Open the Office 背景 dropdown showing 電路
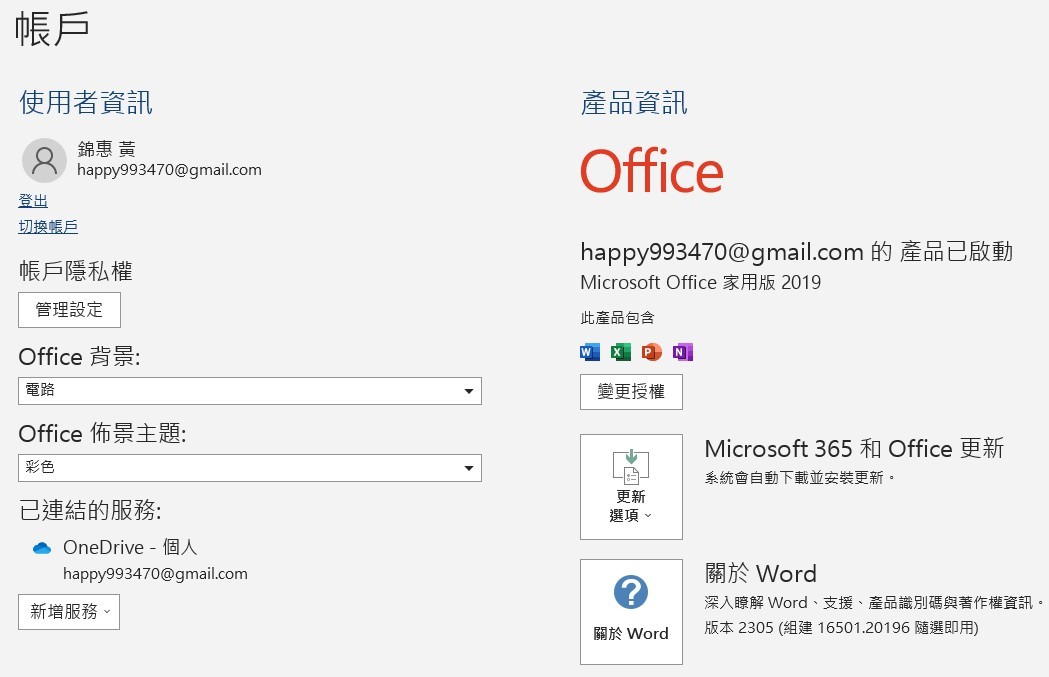This screenshot has width=1049, height=677. click(x=250, y=391)
